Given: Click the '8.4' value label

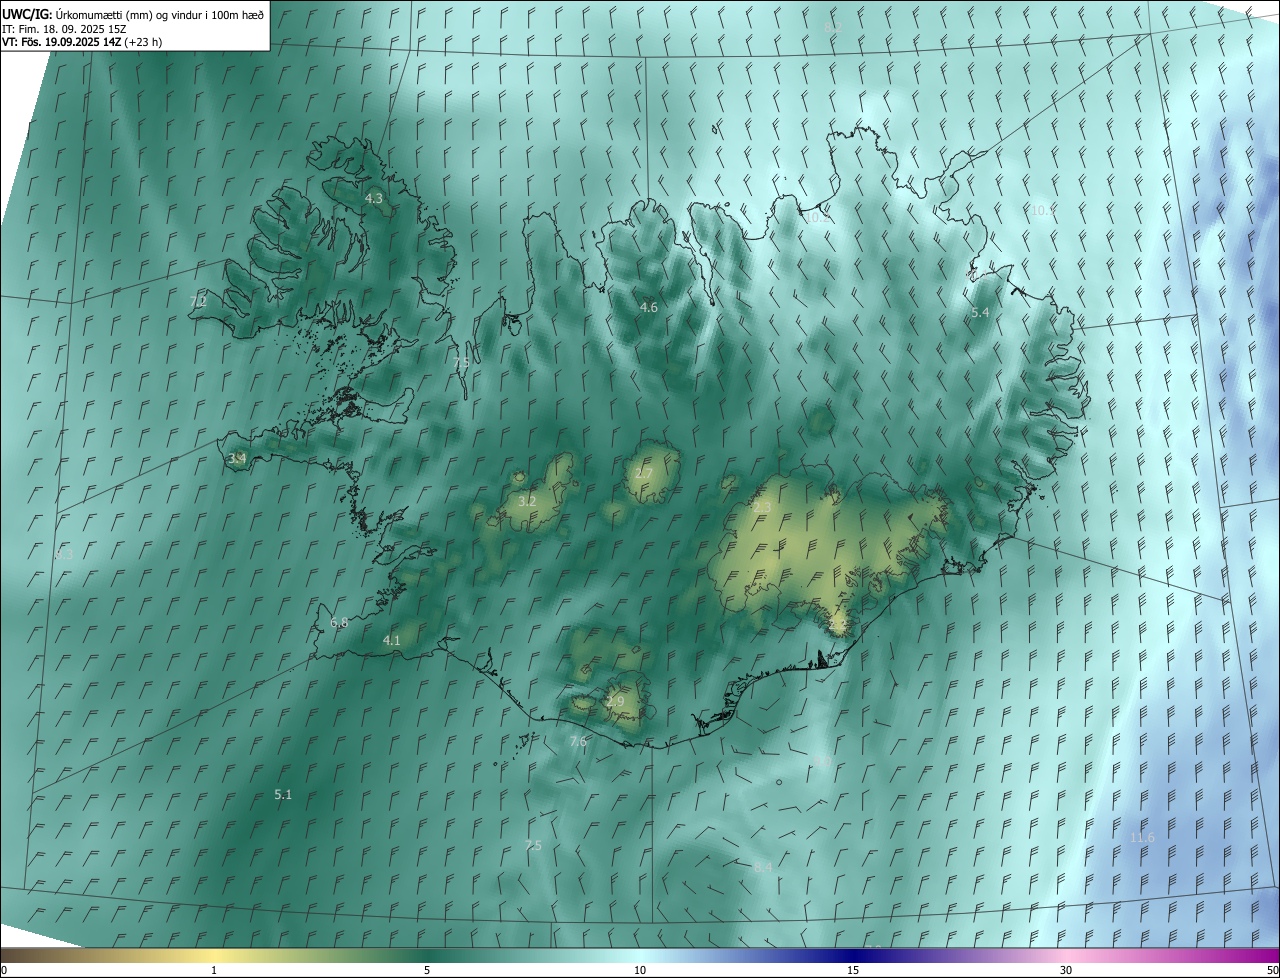Looking at the screenshot, I should [763, 867].
